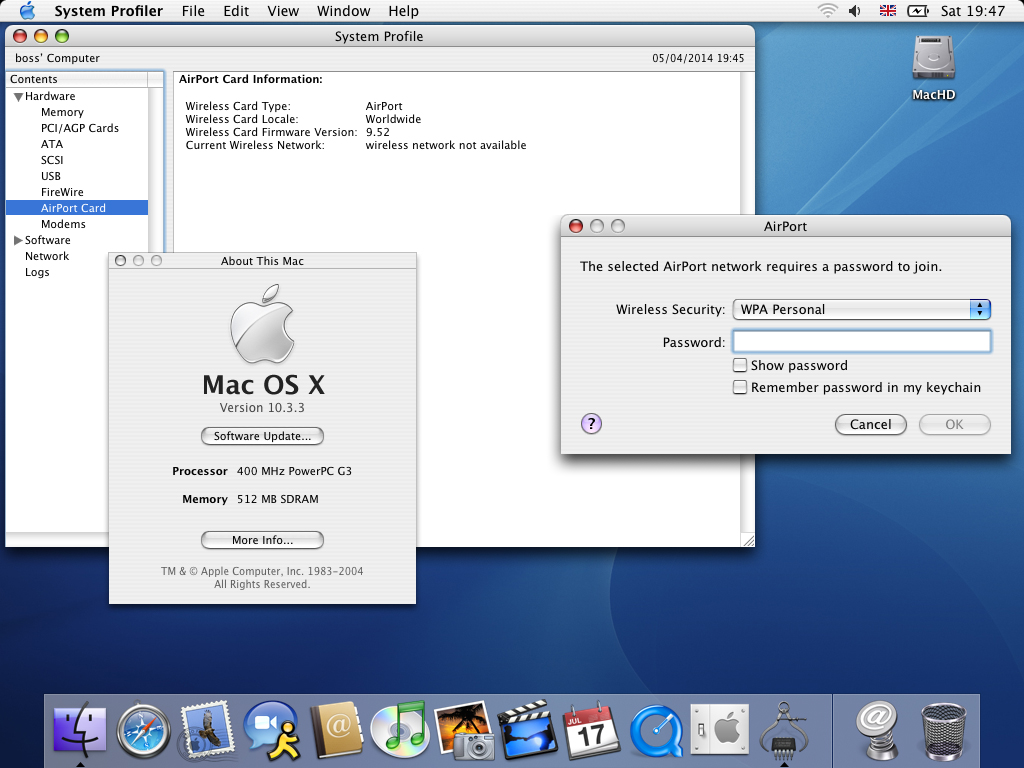Open the @ spring website icon in Dock
The image size is (1024, 768).
point(876,729)
